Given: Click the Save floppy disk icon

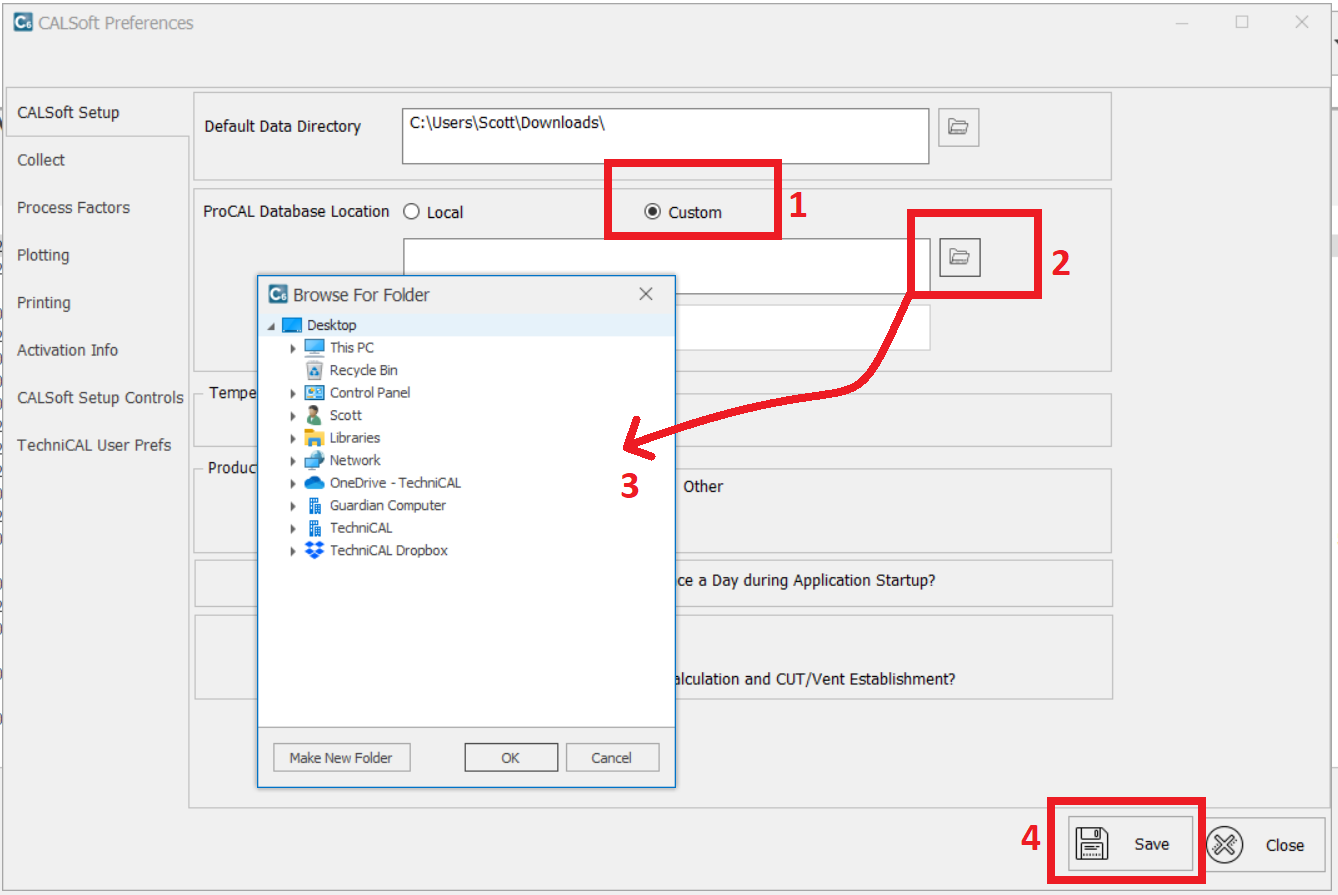Looking at the screenshot, I should coord(1092,845).
